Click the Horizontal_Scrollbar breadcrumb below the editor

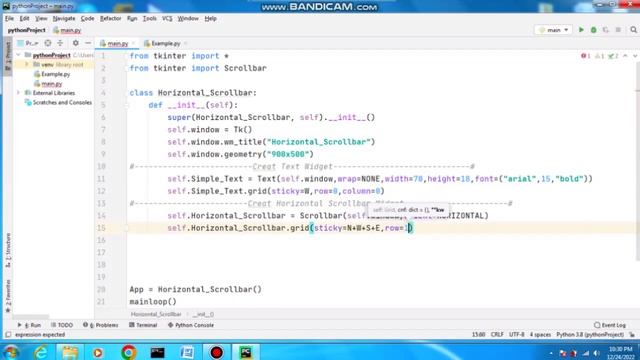(x=156, y=314)
